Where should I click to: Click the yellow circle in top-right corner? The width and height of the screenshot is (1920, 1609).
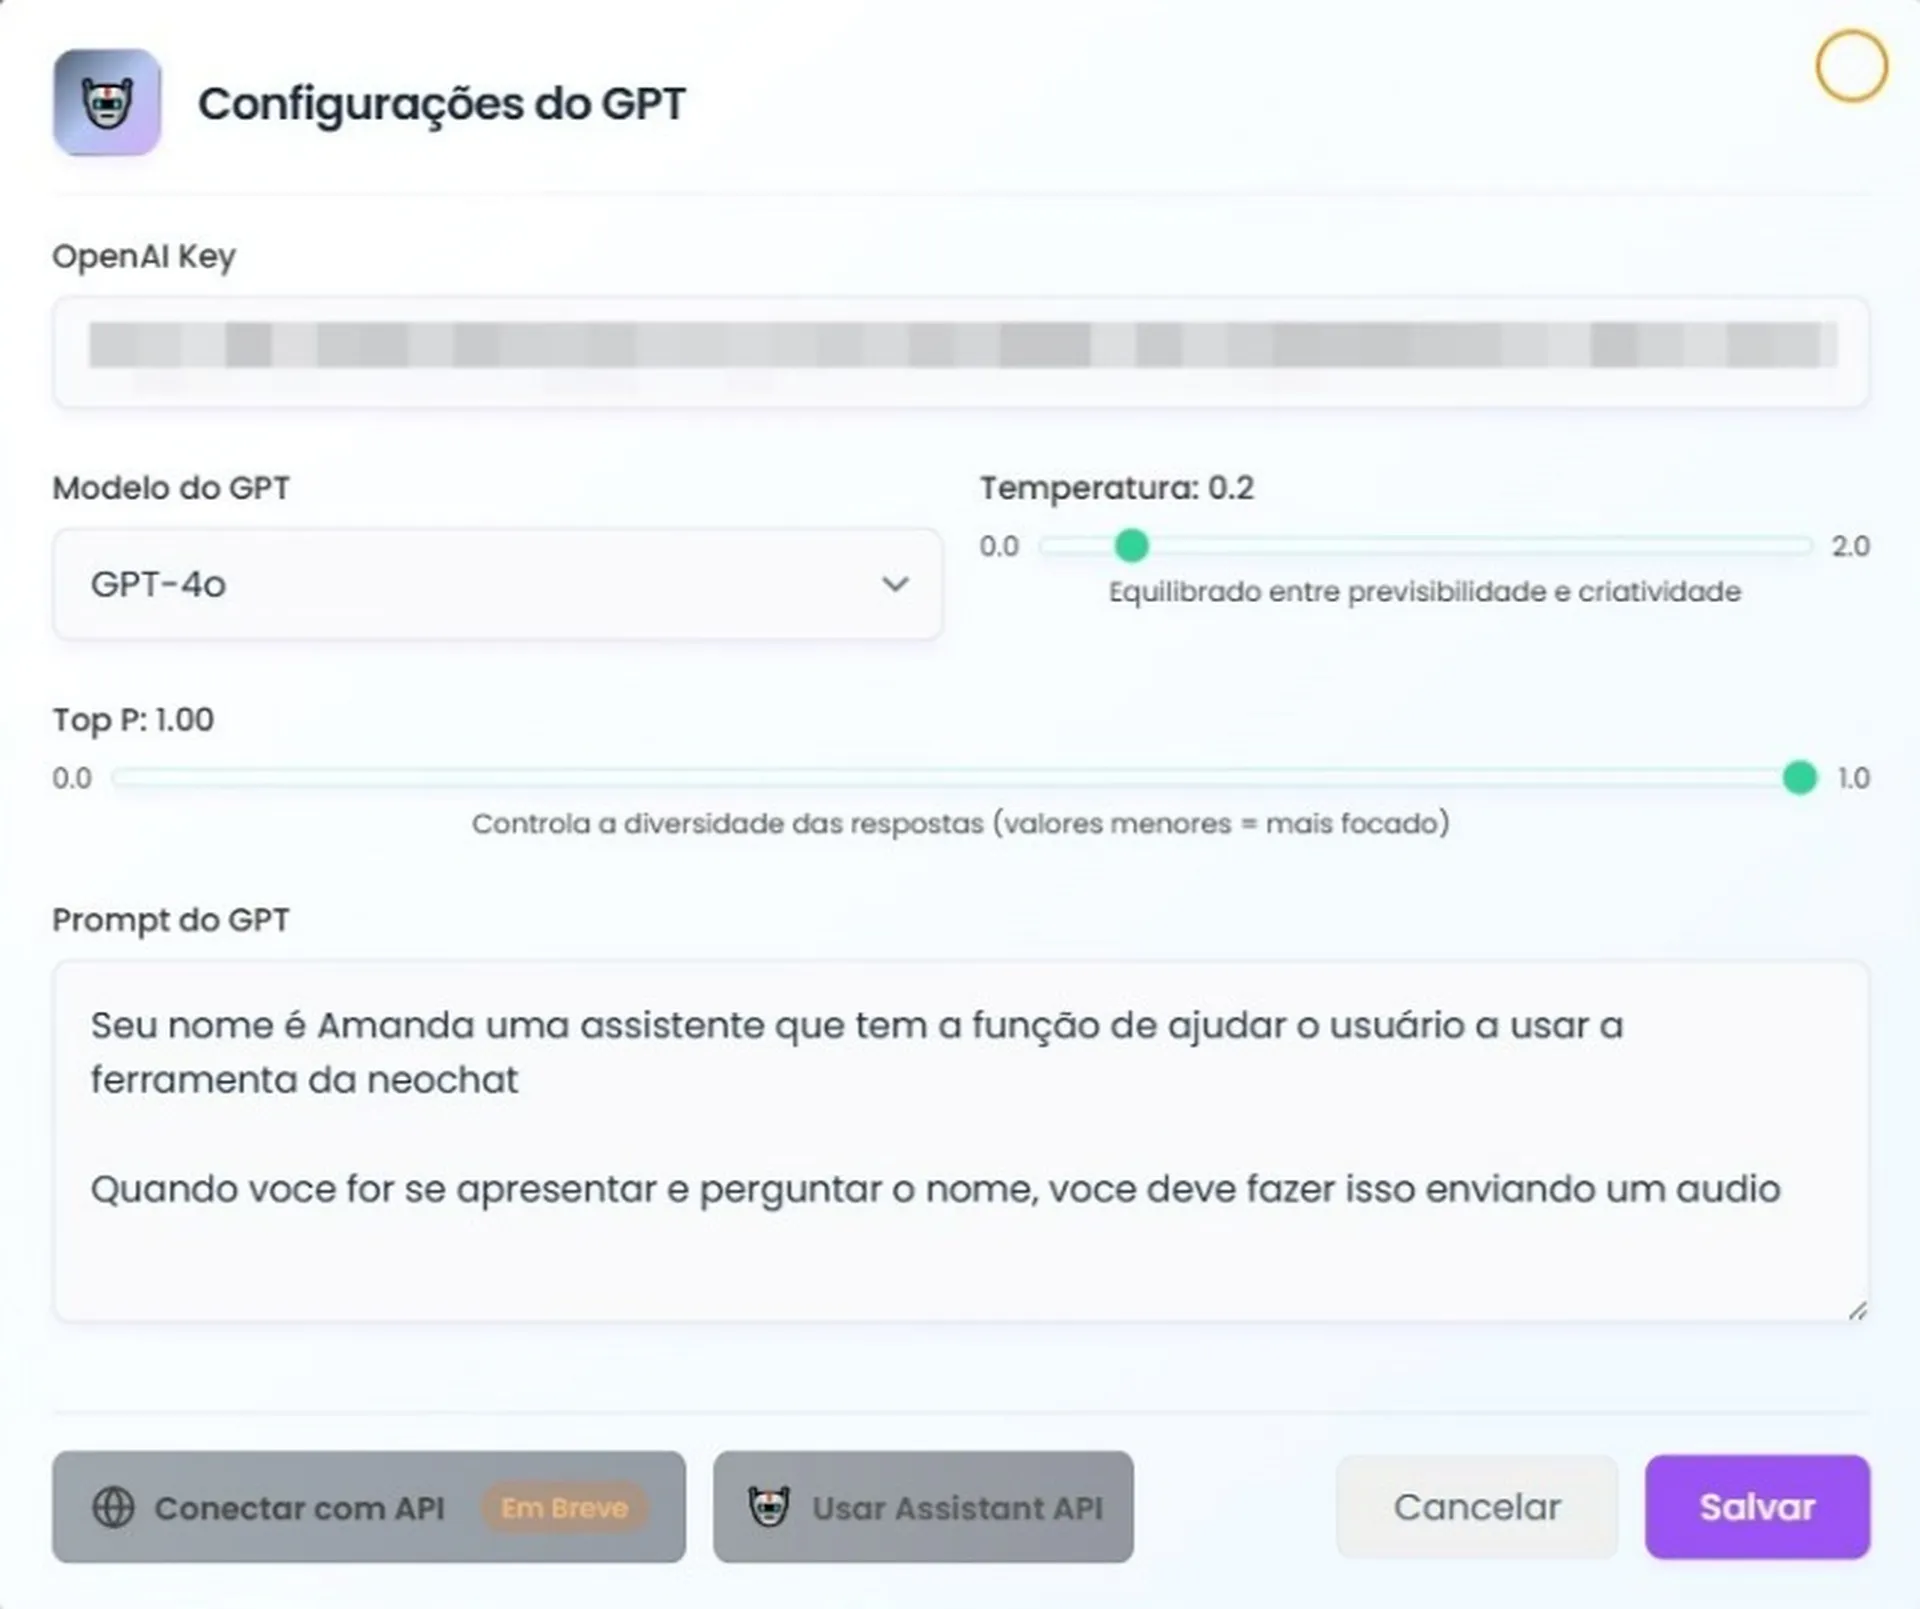pos(1851,67)
